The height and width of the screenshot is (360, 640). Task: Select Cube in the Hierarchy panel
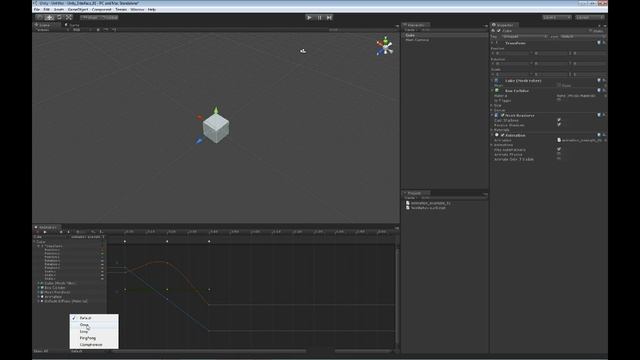point(444,36)
